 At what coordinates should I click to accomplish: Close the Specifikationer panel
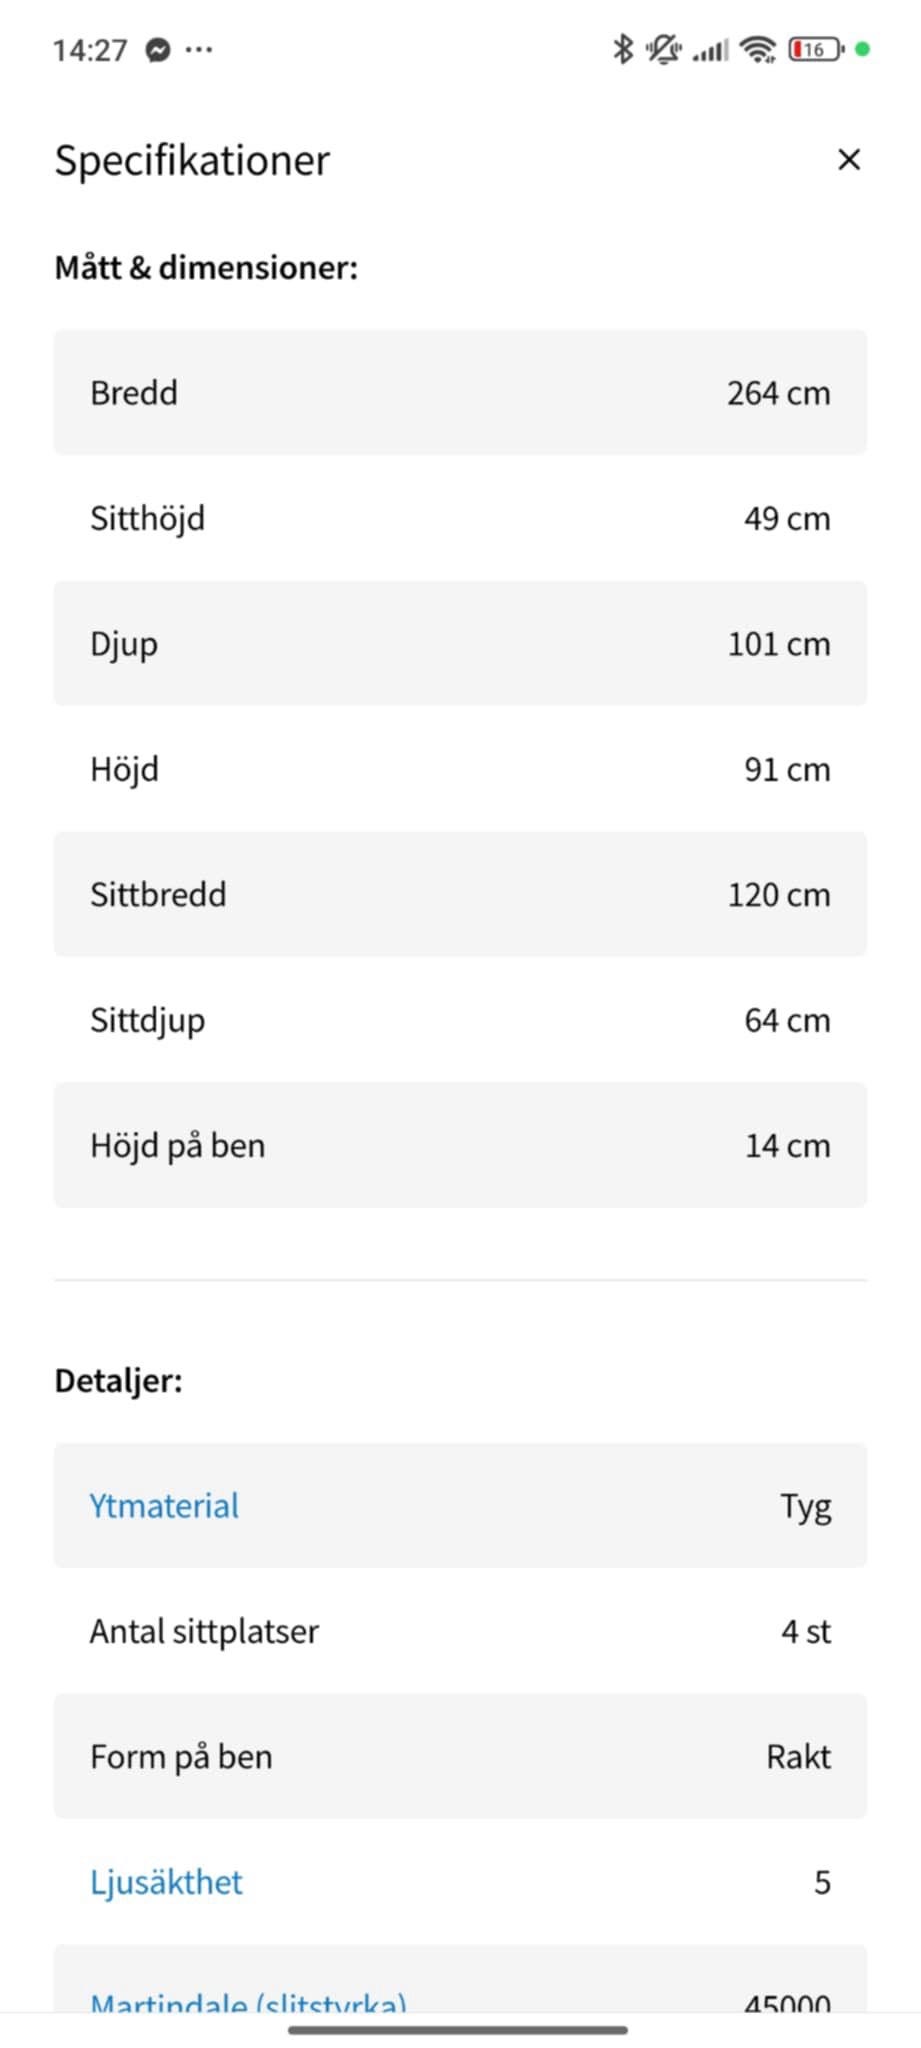(x=848, y=160)
